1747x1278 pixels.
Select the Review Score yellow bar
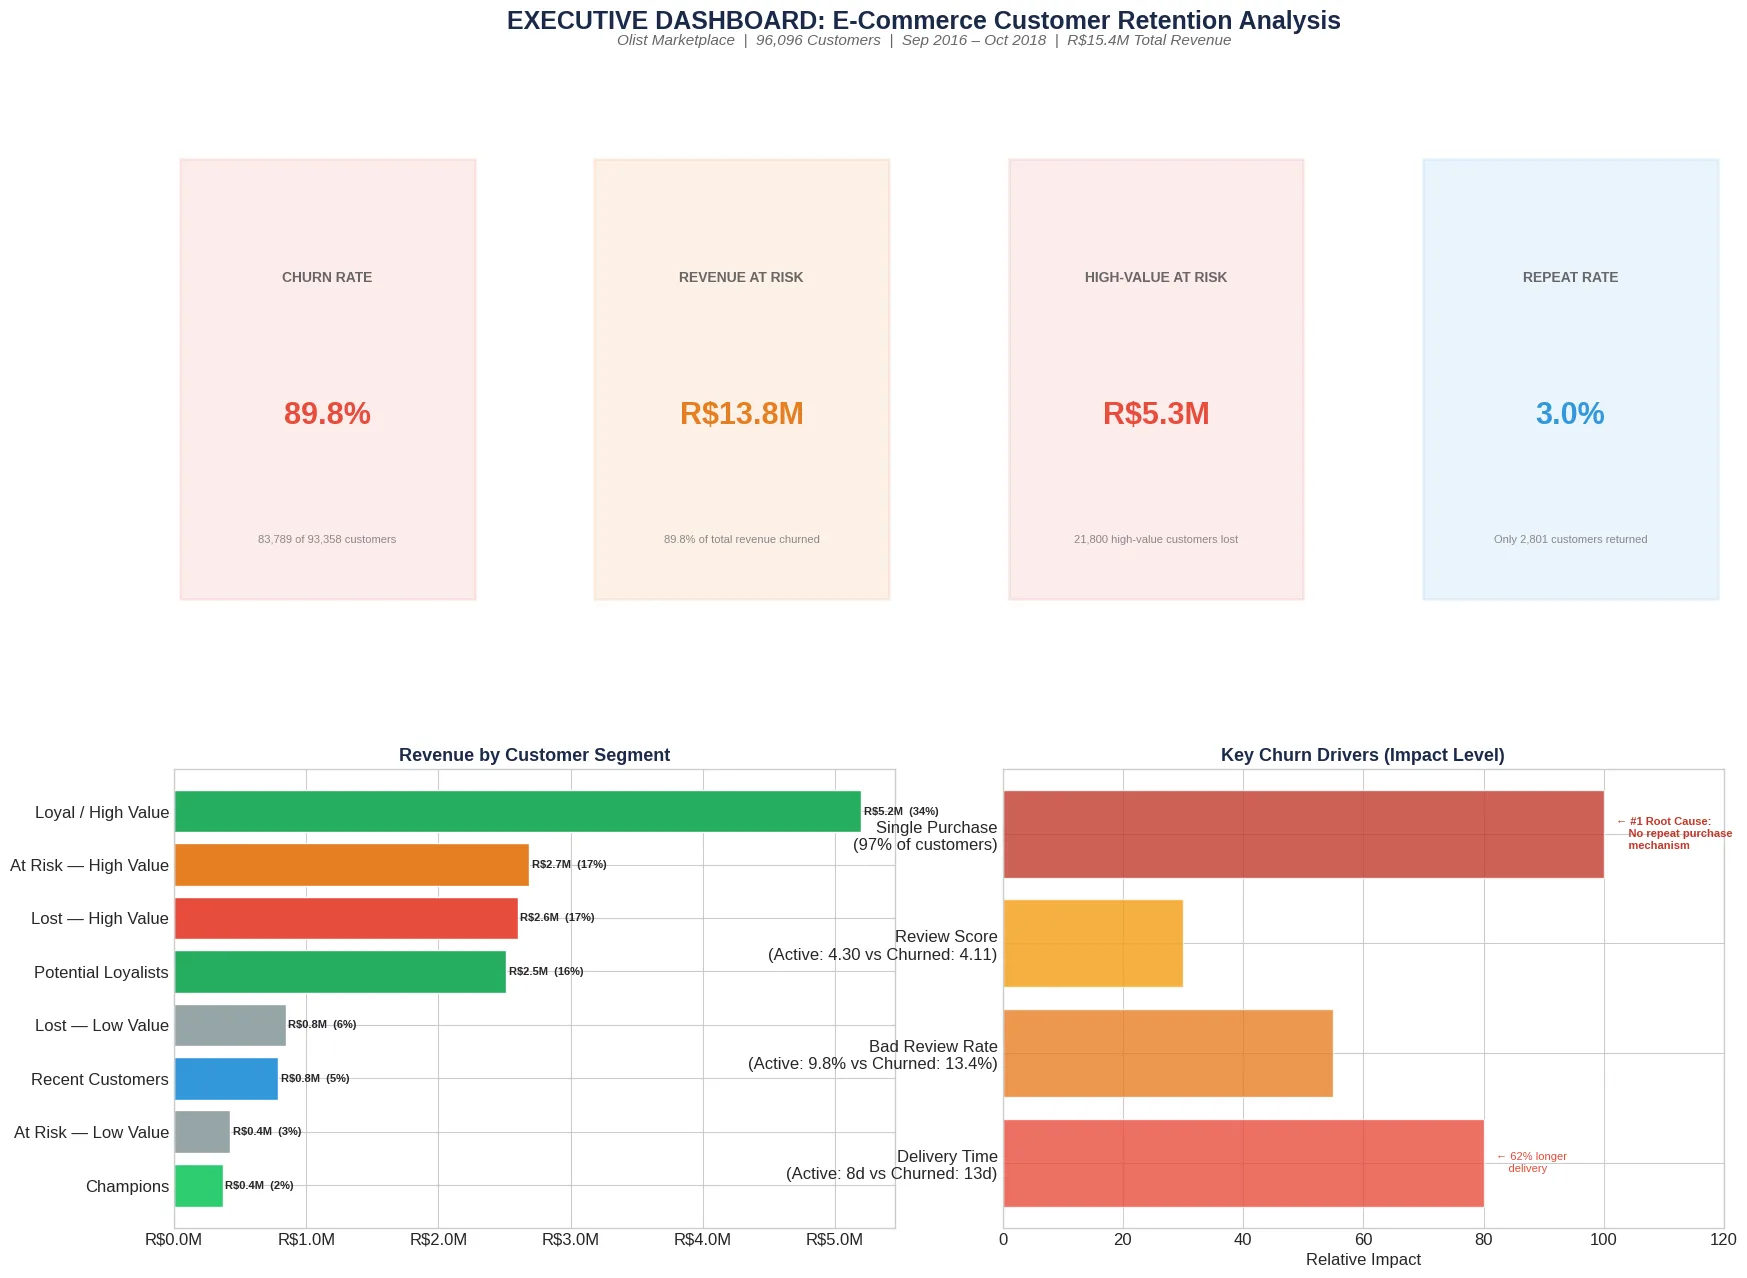click(1093, 943)
